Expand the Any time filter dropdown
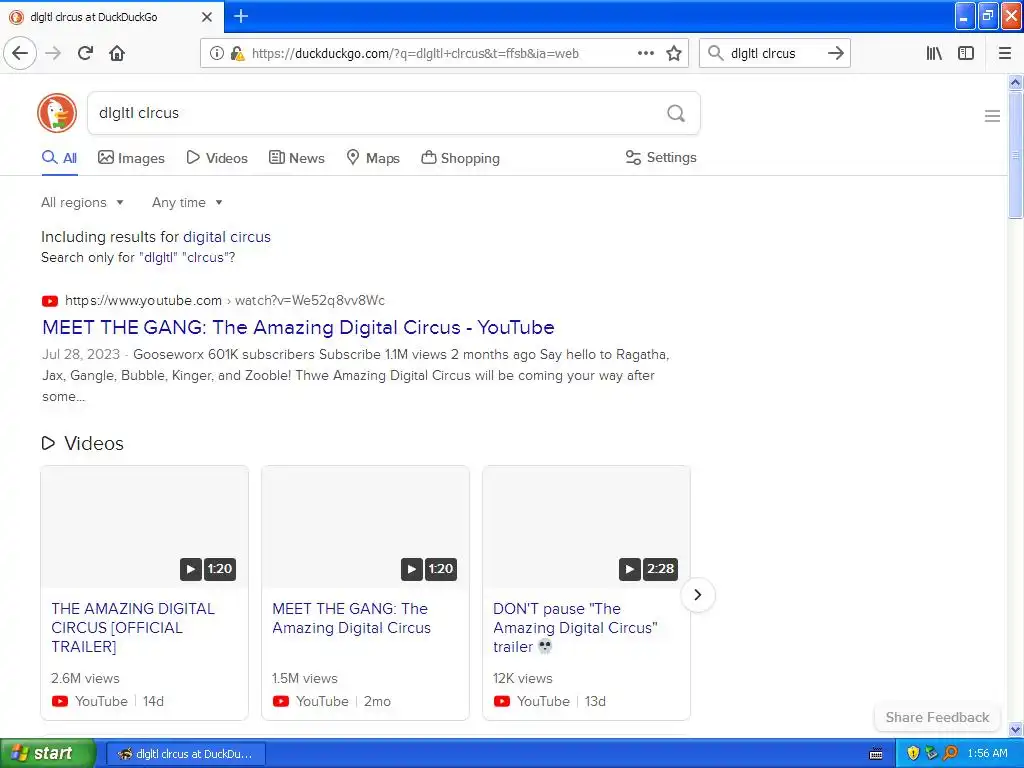The height and width of the screenshot is (768, 1024). [x=187, y=202]
